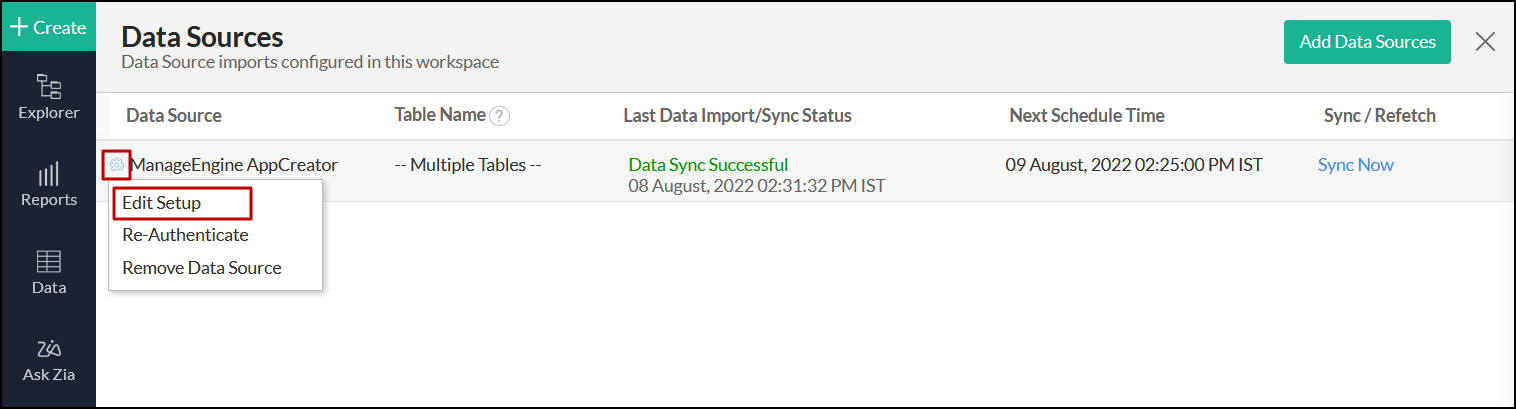Click the Next Schedule Time column header
Viewport: 1516px width, 409px height.
(1087, 116)
